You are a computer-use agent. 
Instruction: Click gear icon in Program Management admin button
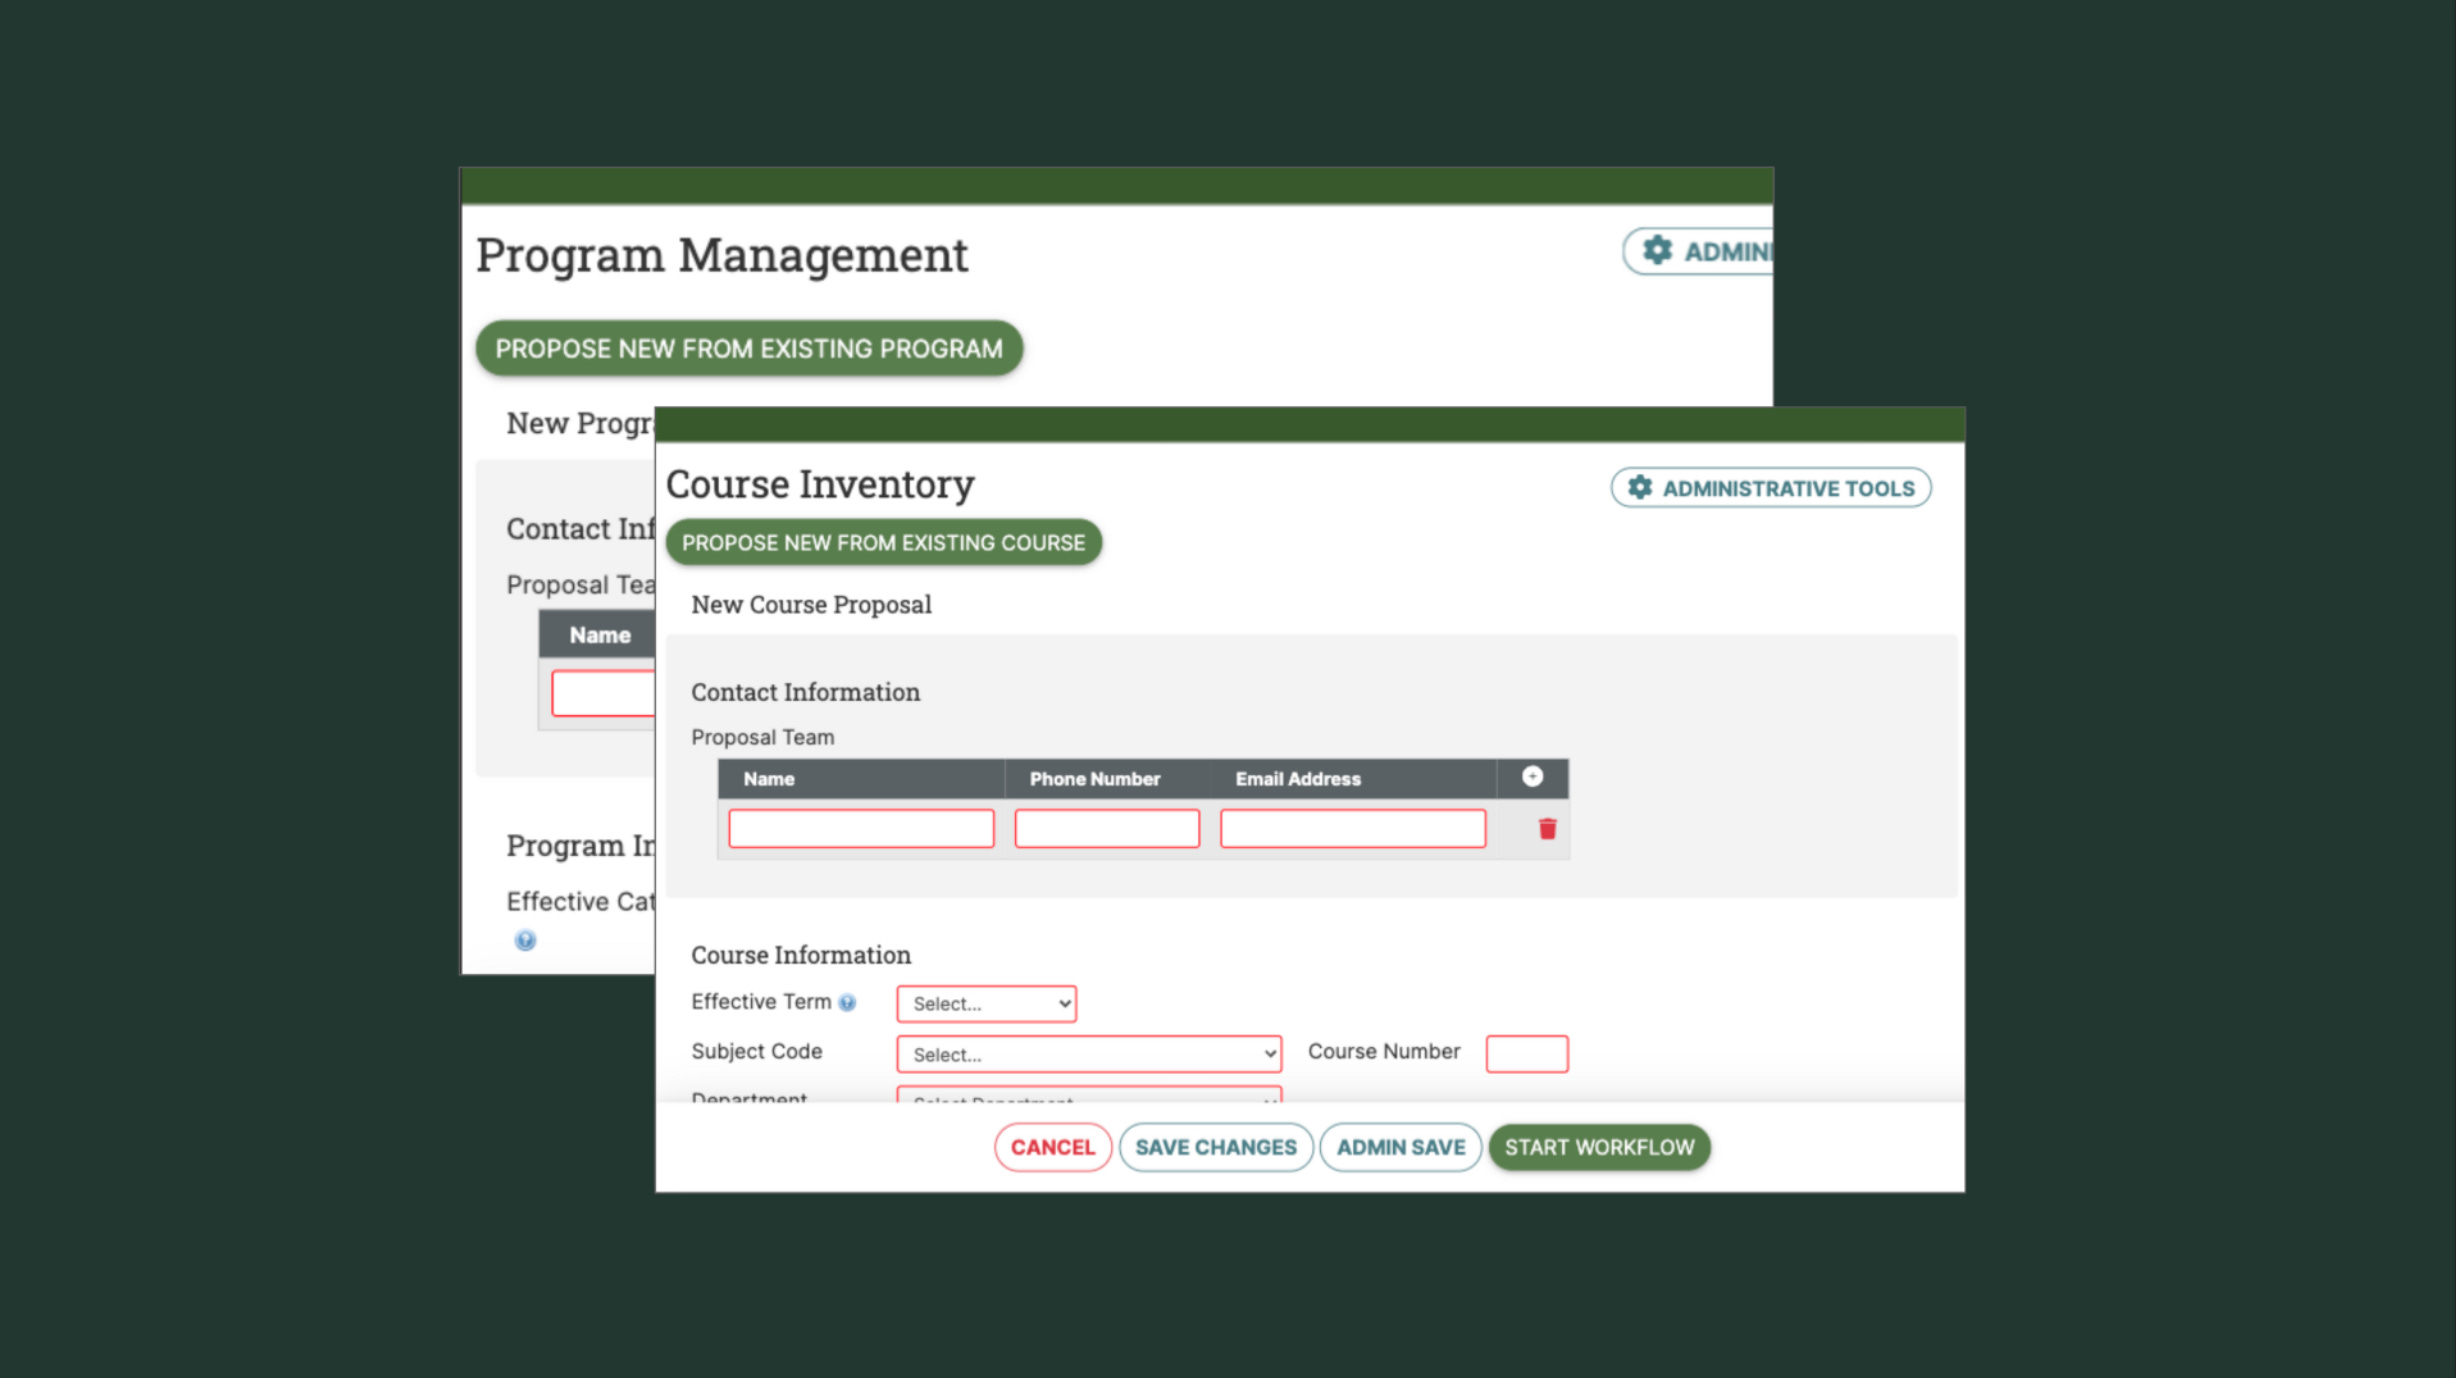click(1658, 250)
